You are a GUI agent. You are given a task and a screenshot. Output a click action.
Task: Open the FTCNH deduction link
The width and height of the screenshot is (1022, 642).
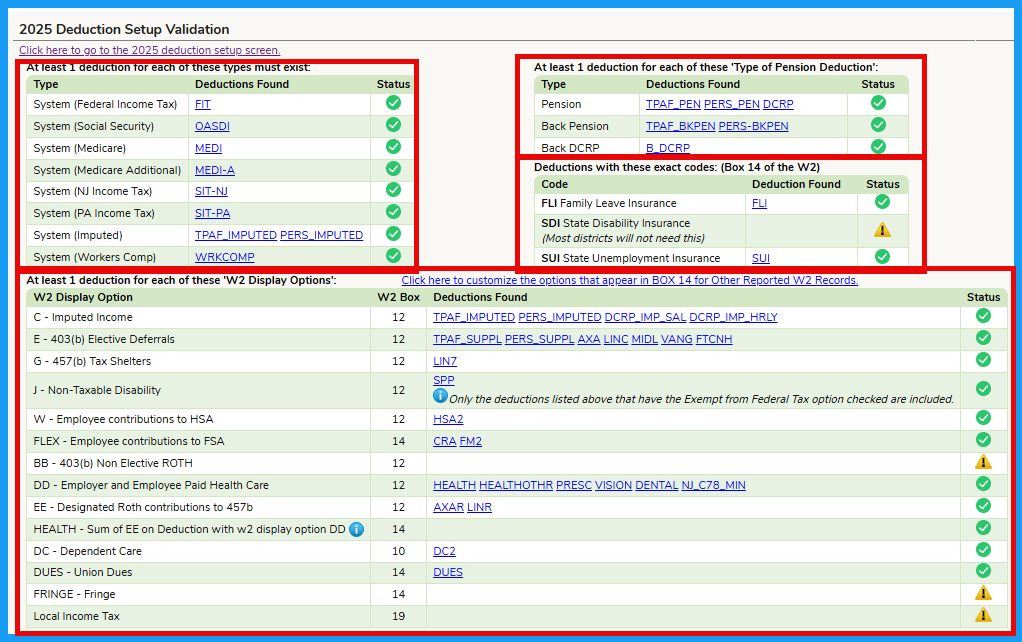714,340
